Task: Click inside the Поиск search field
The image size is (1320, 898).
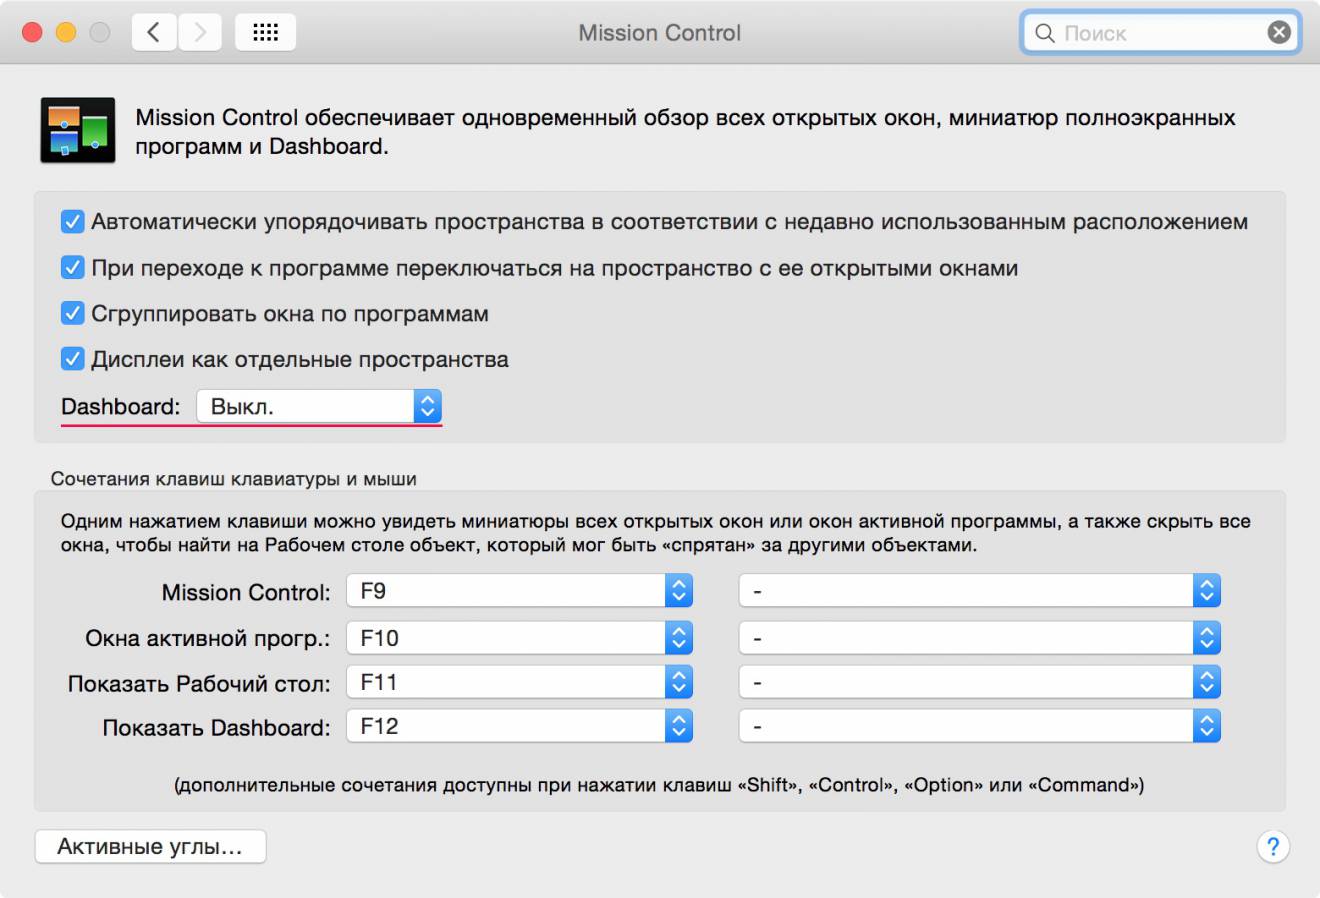Action: pyautogui.click(x=1160, y=33)
